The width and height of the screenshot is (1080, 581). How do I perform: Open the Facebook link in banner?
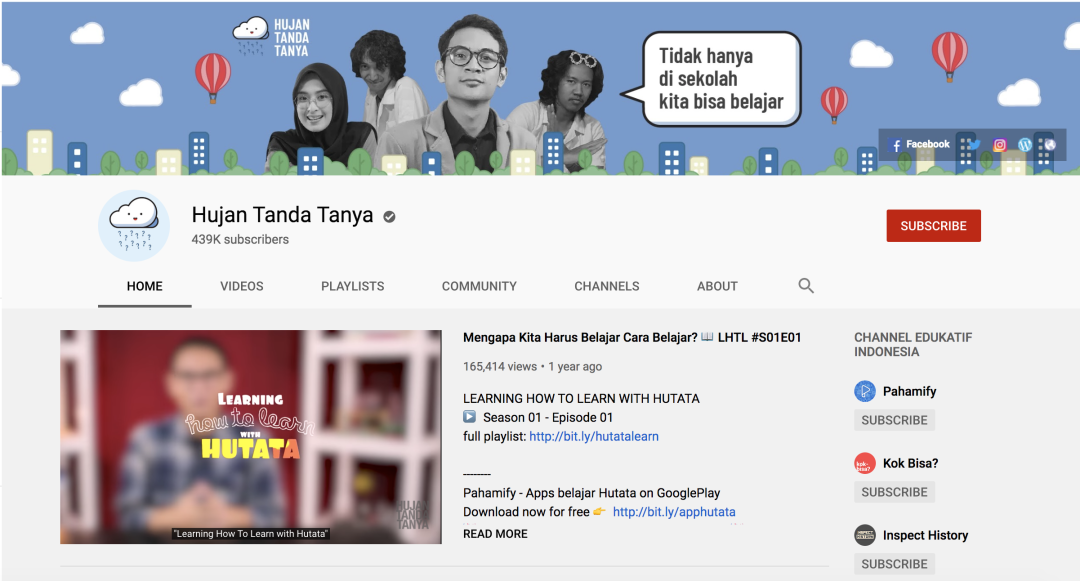[x=920, y=145]
